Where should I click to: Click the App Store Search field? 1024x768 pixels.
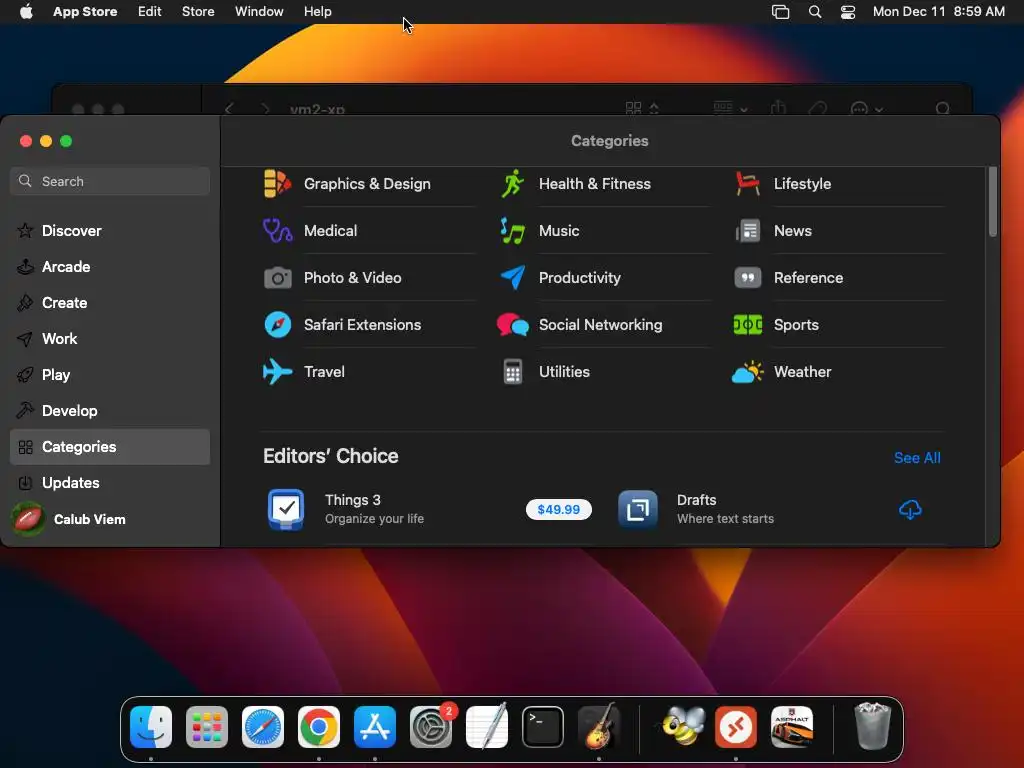110,181
